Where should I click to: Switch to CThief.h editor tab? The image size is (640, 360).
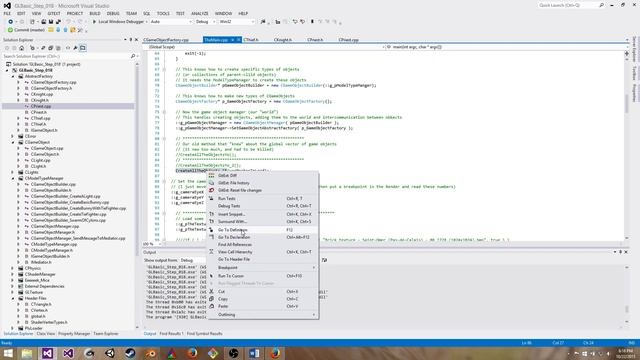pyautogui.click(x=251, y=40)
